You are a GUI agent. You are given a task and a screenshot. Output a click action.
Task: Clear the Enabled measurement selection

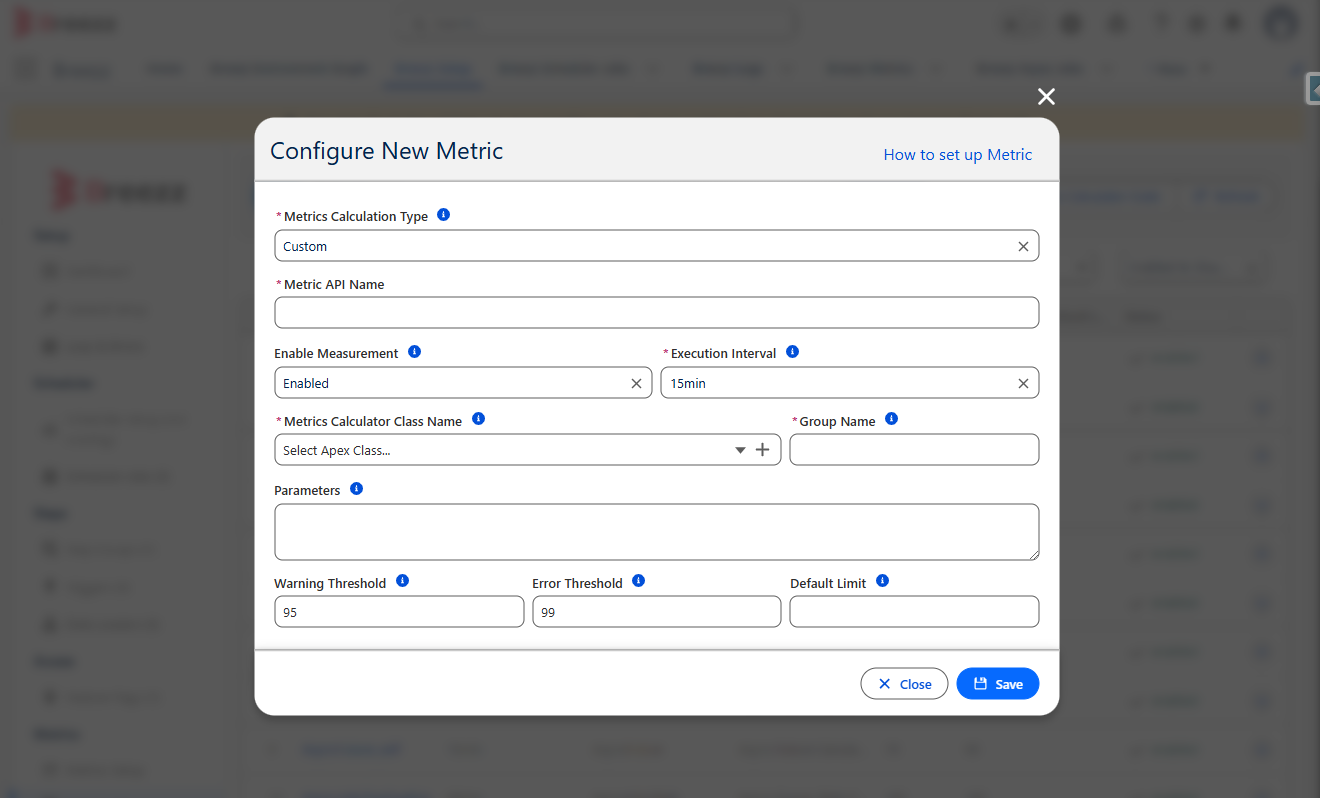(636, 383)
